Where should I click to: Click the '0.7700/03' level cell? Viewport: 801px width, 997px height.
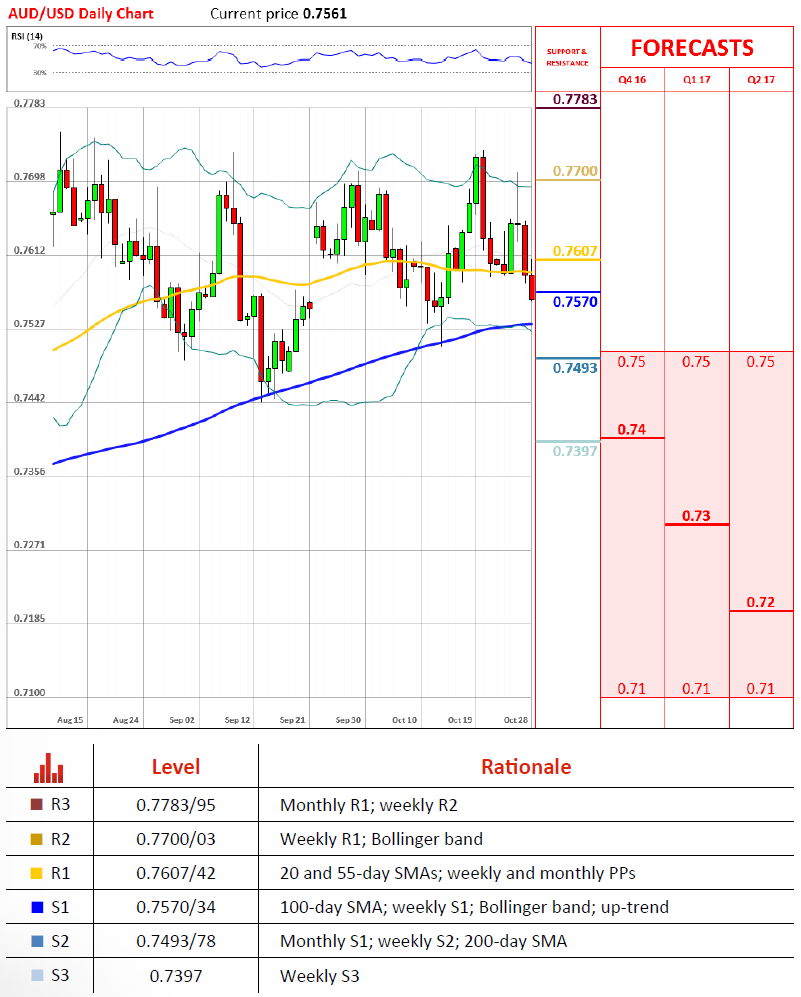[176, 839]
